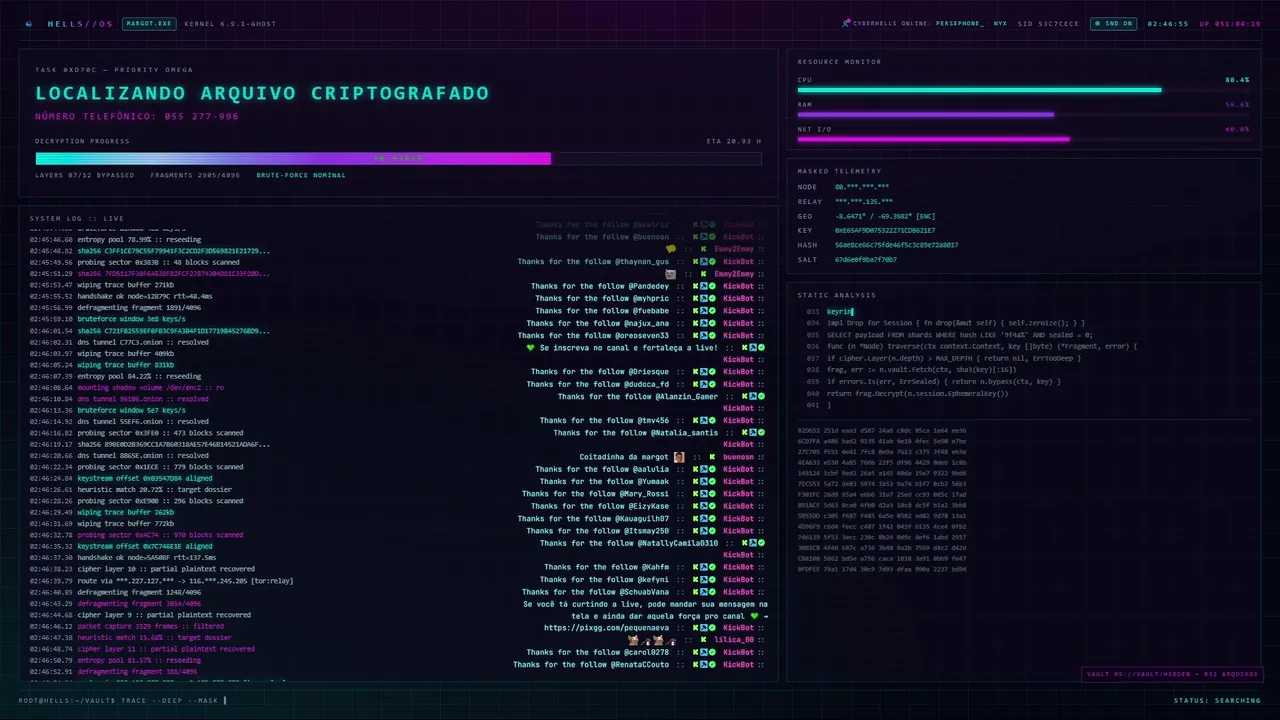Click the NÚMERO TELEFÔNICO: 055 277-996 text
This screenshot has width=1280, height=720.
coord(137,116)
